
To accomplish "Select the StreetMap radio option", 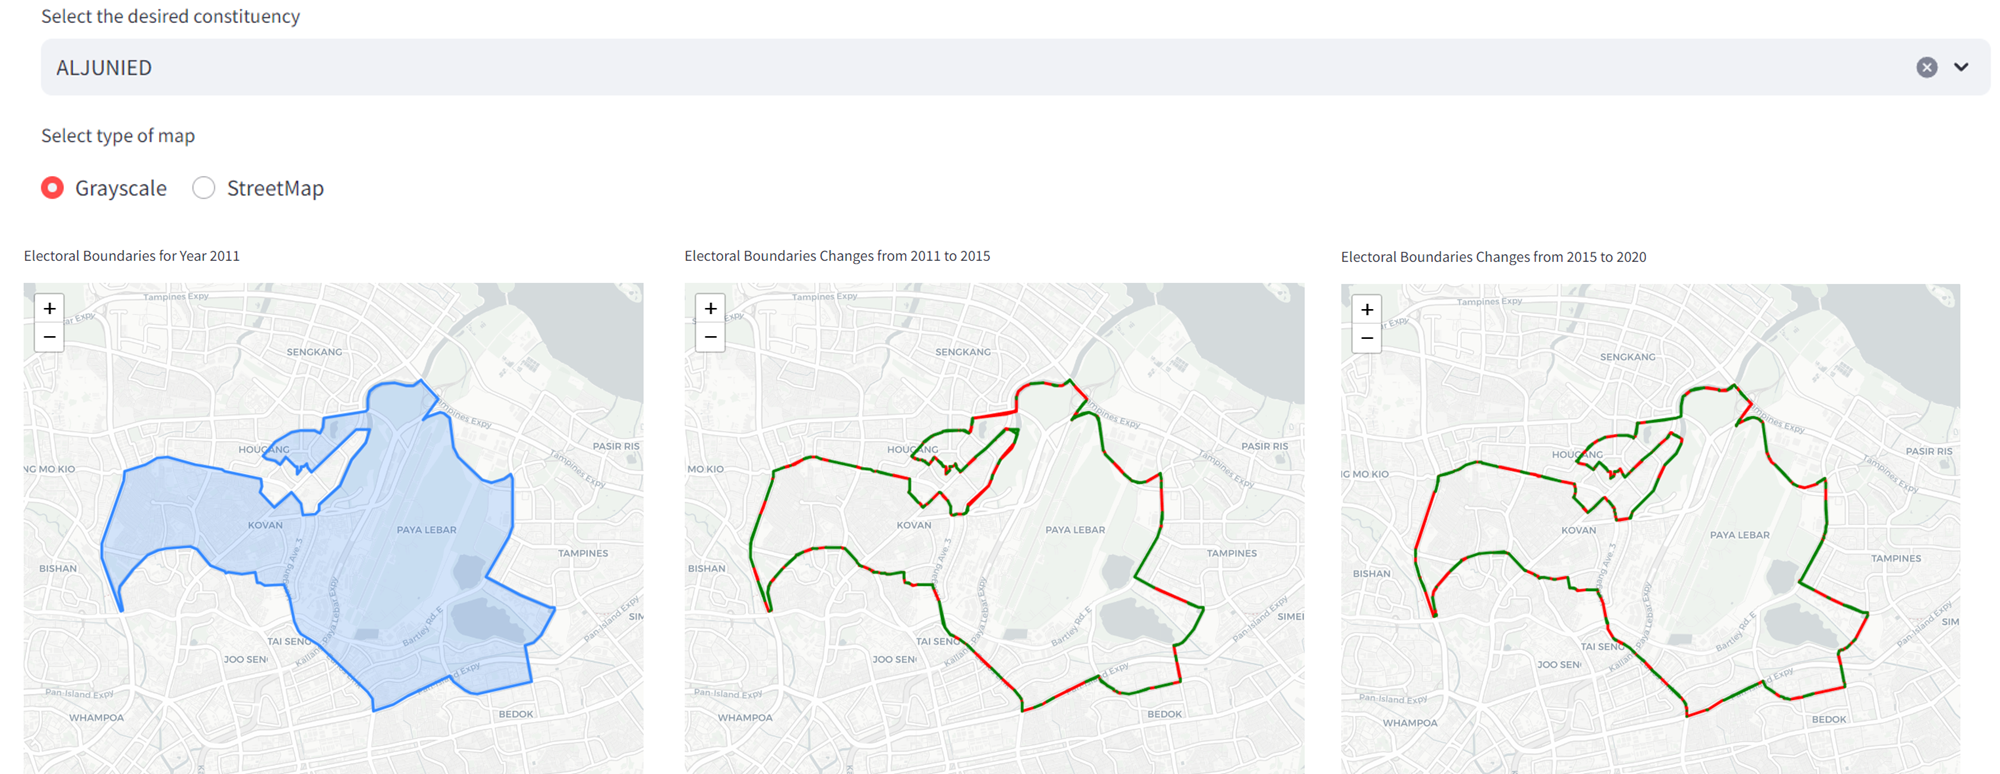I will (204, 188).
